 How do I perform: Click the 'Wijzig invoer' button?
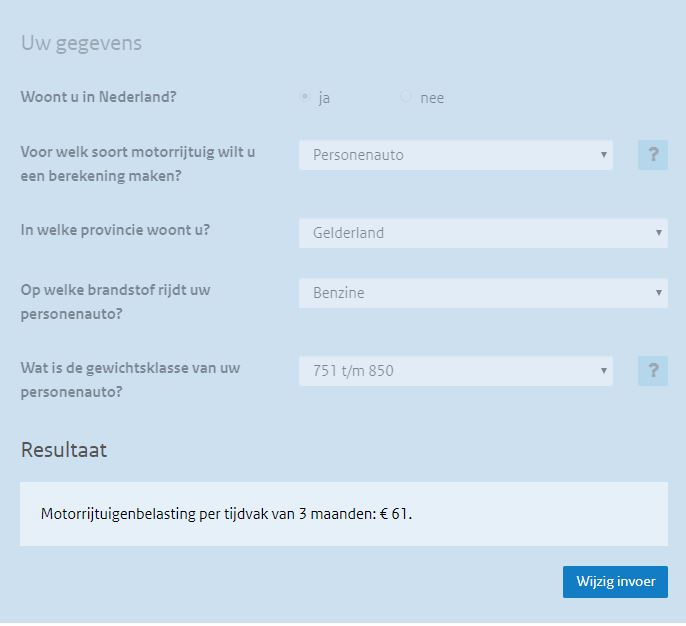[x=615, y=582]
